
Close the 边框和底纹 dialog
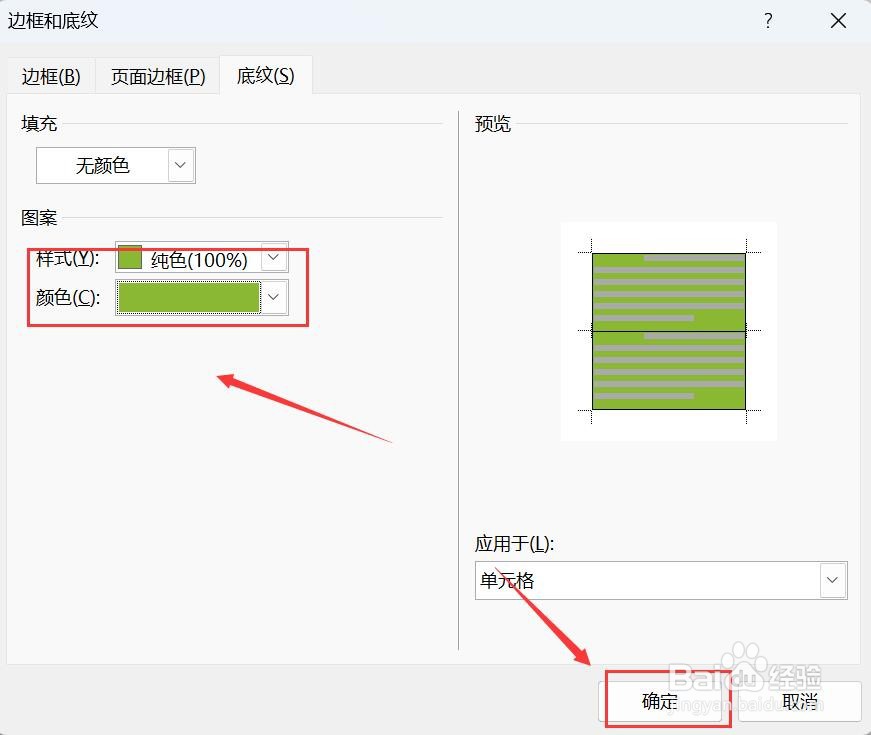coord(837,20)
